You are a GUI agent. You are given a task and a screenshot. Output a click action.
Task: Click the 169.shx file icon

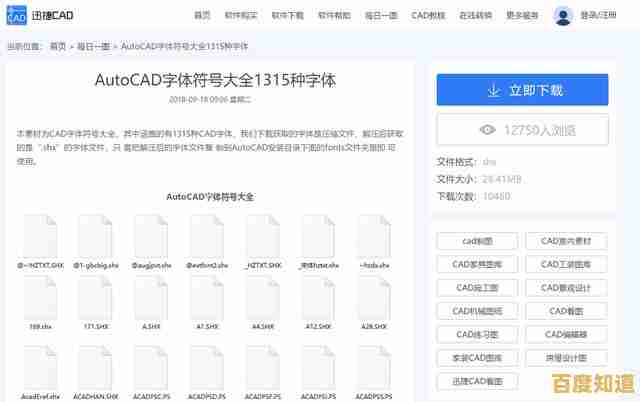click(x=40, y=296)
